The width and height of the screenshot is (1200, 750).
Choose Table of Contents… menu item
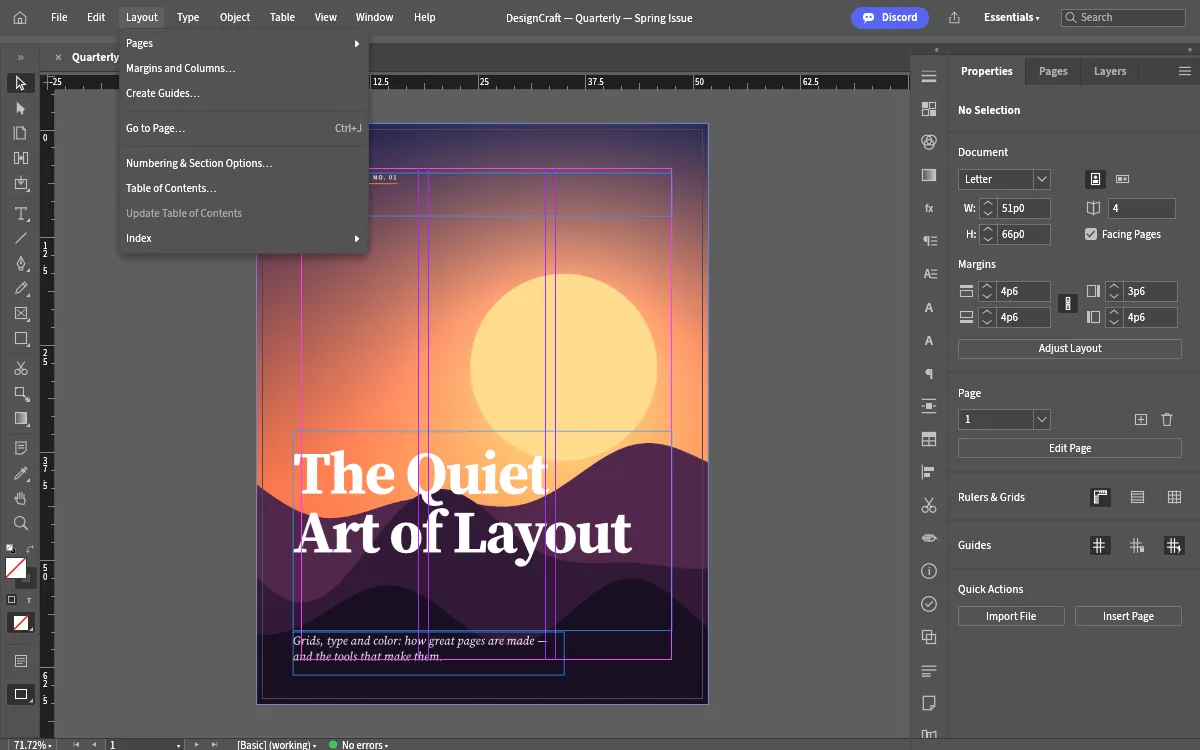click(243, 188)
